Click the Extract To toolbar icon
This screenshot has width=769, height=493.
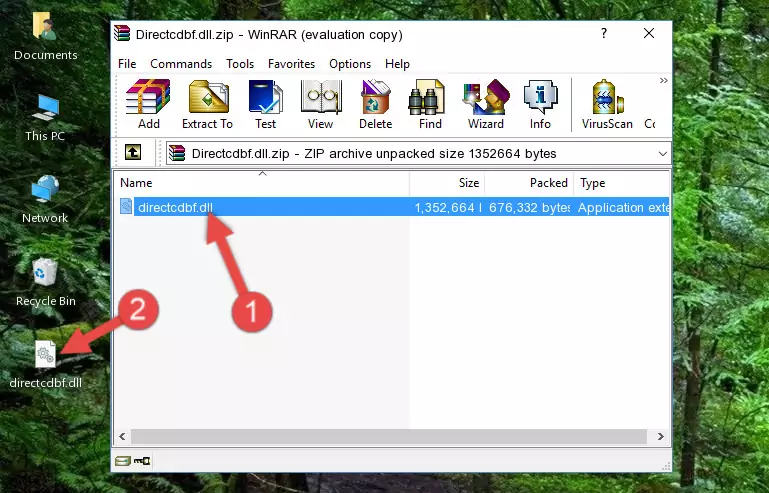point(207,104)
